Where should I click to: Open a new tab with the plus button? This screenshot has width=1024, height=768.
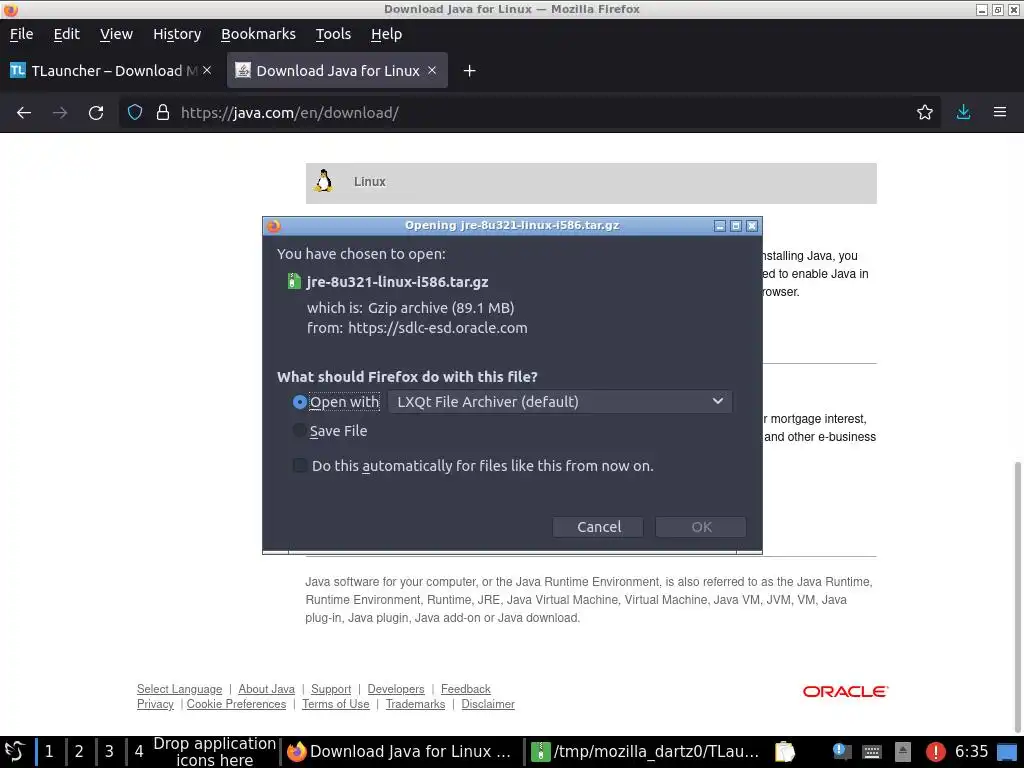coord(469,71)
